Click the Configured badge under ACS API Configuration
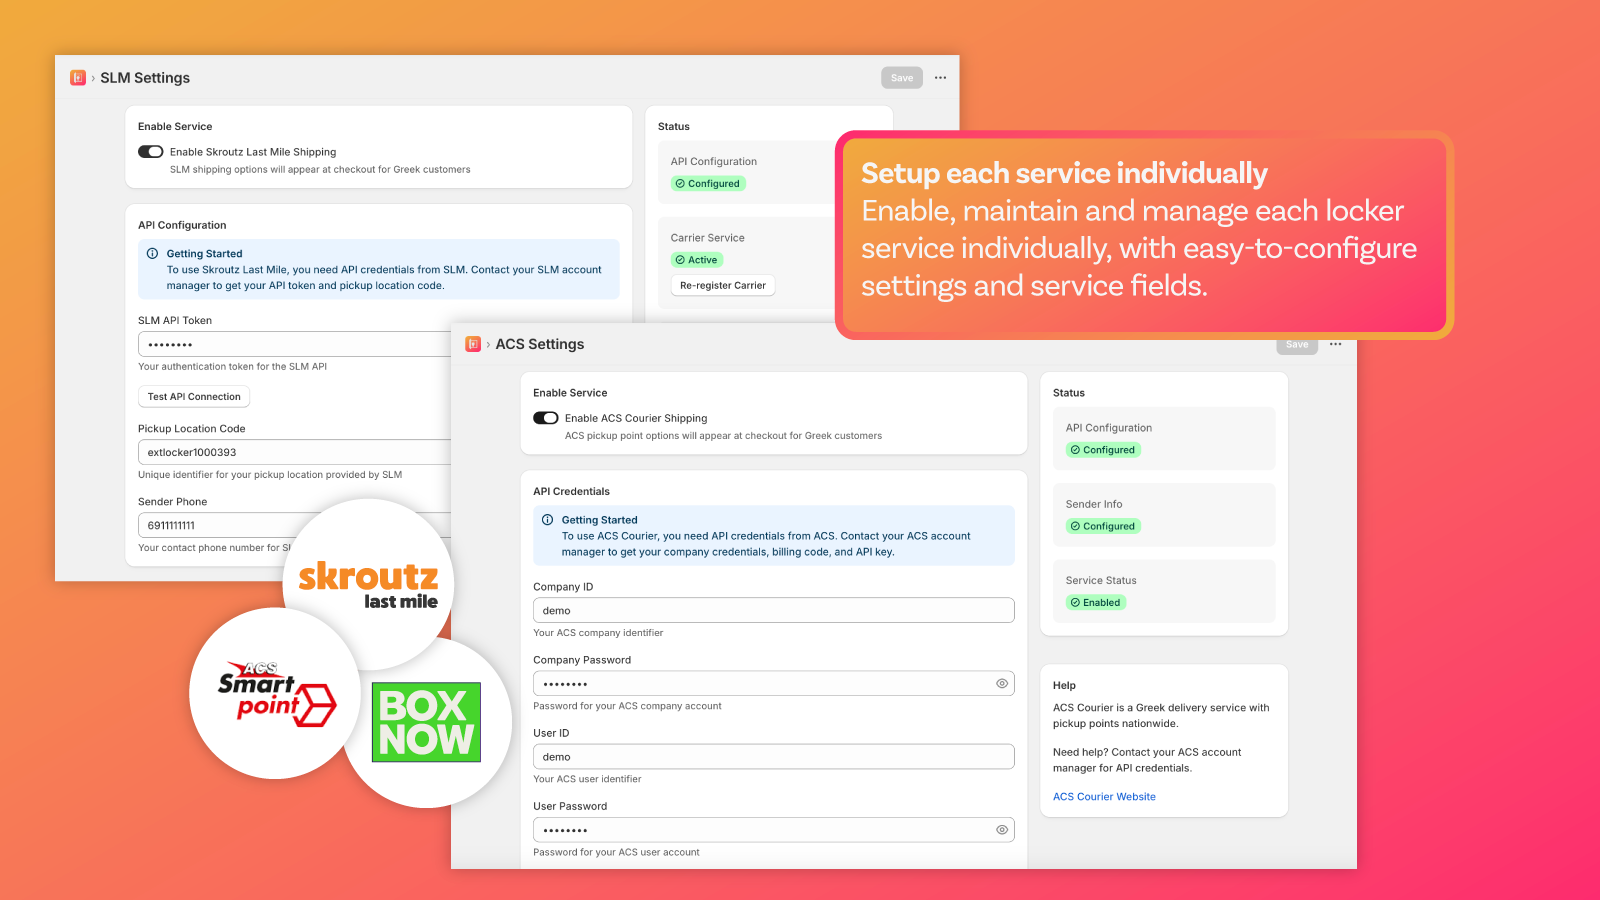This screenshot has height=900, width=1600. coord(1103,450)
